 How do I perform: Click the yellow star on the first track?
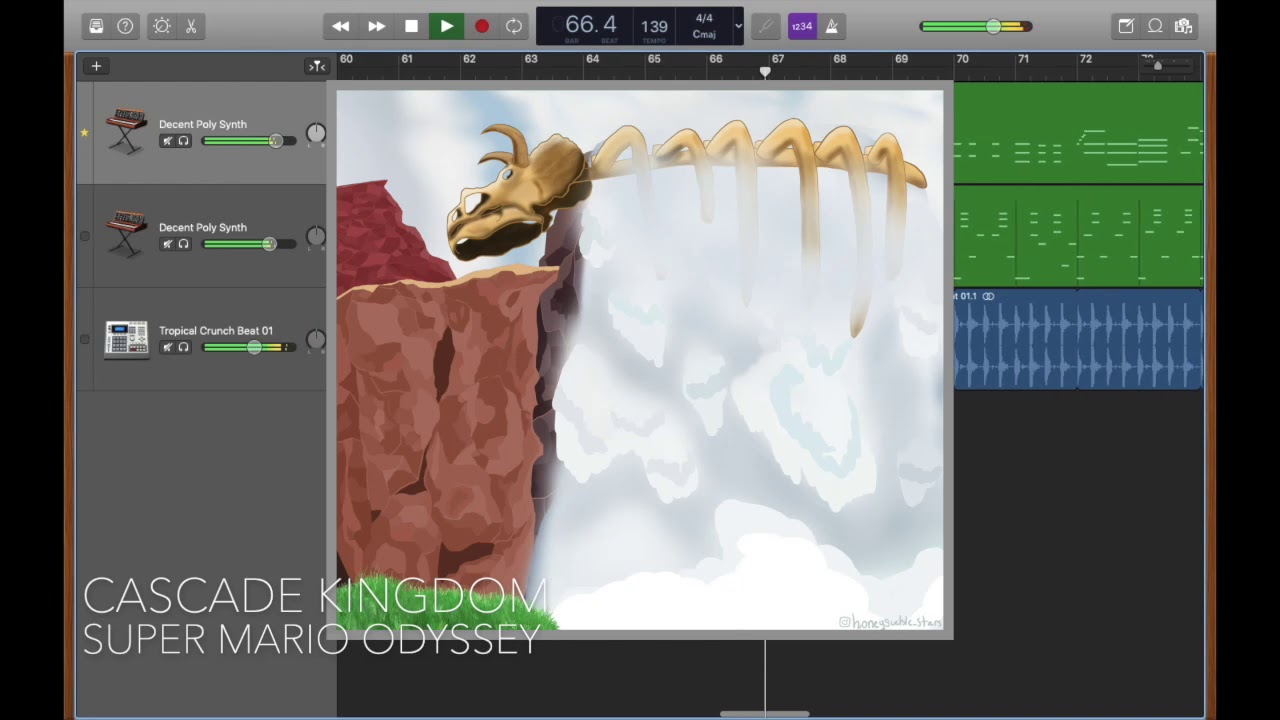pos(84,133)
